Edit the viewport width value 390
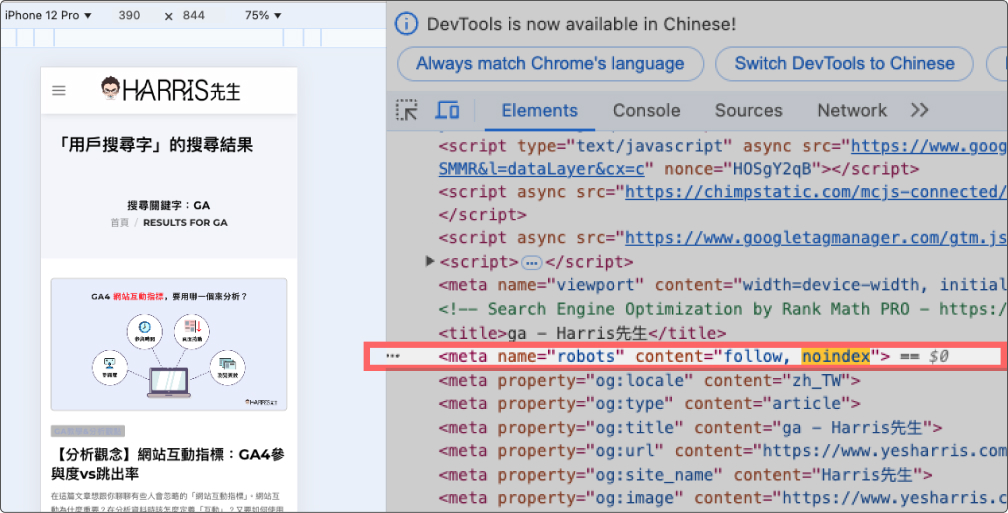This screenshot has width=1008, height=513. (129, 15)
